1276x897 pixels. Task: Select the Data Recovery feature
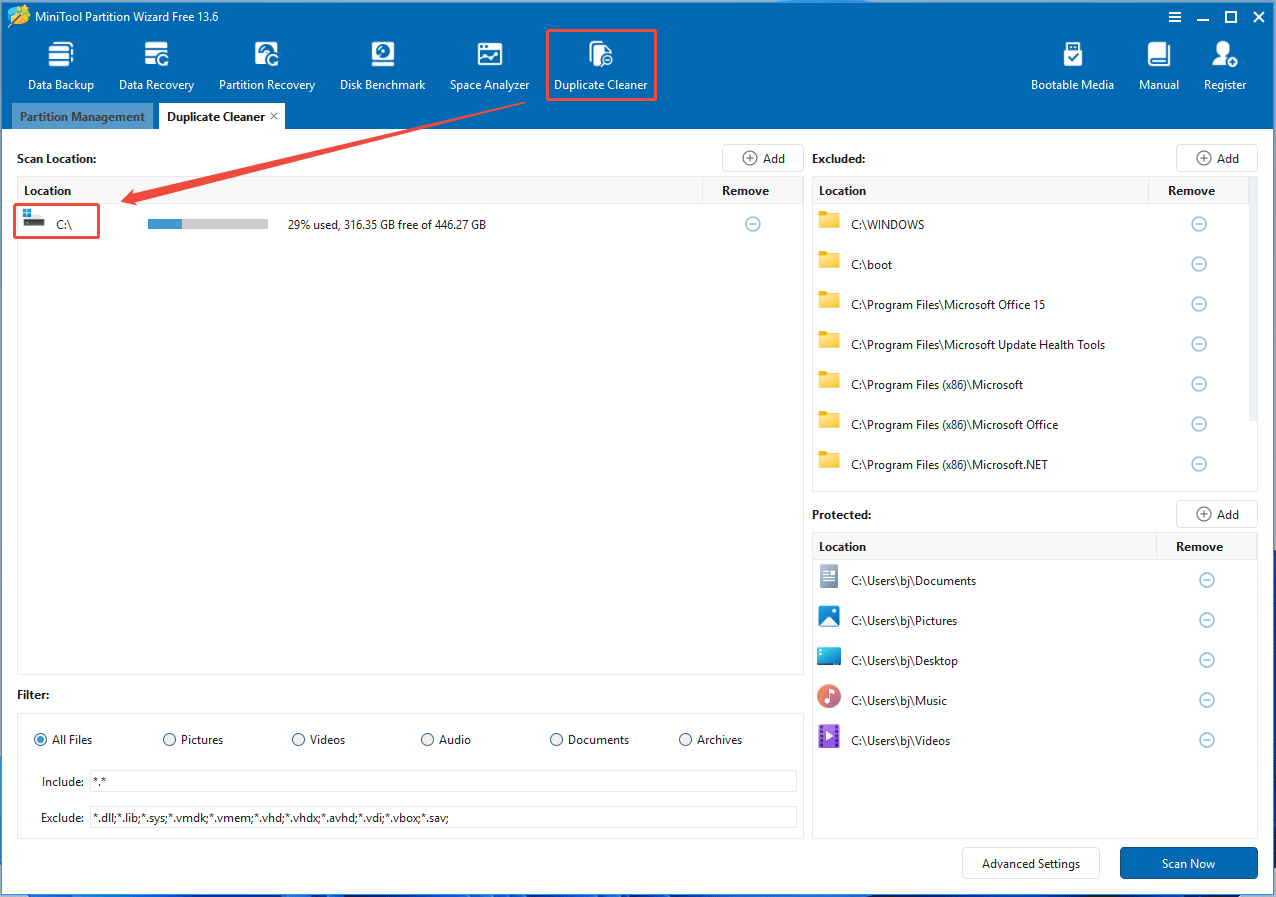(x=156, y=62)
